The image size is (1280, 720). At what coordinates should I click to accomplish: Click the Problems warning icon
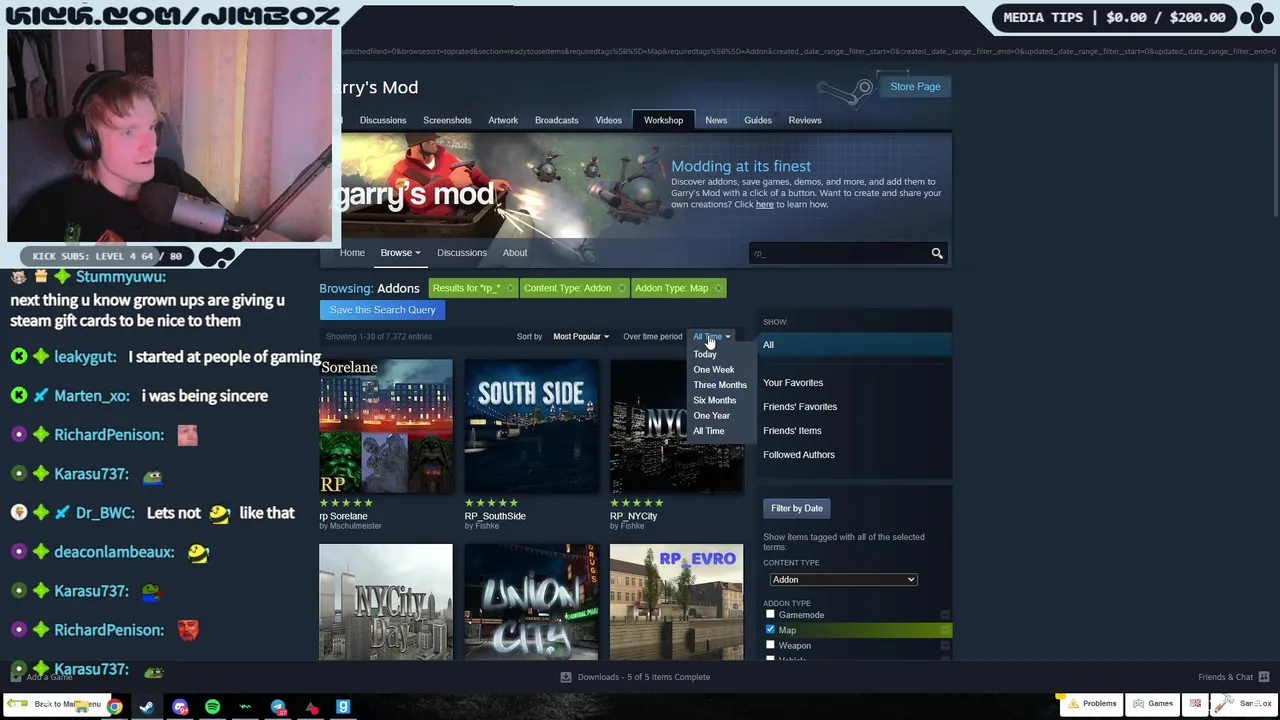(x=1071, y=703)
